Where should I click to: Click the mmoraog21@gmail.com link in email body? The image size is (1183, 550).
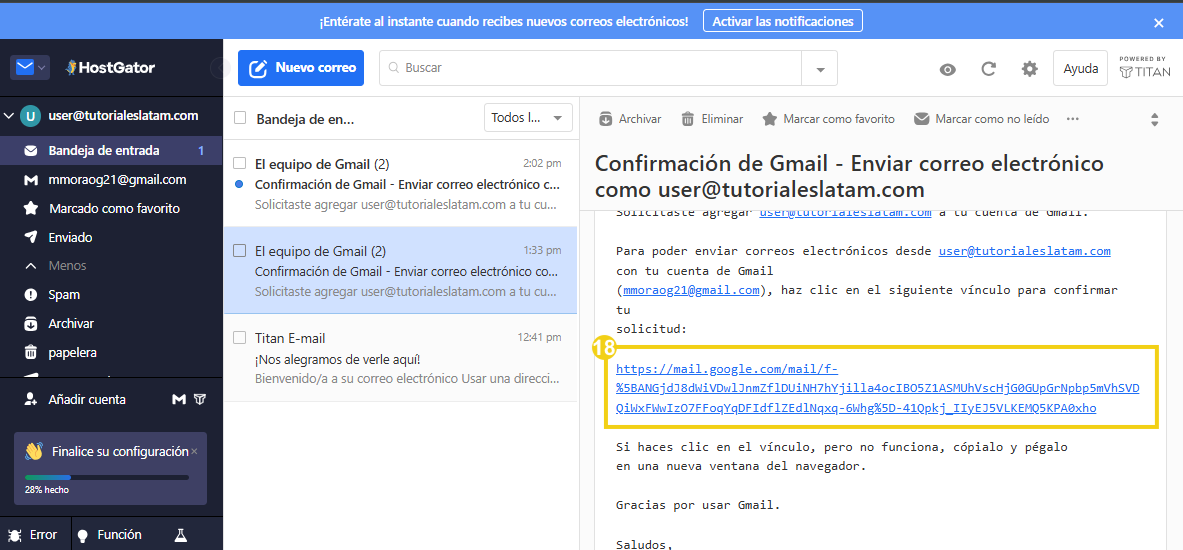coord(691,290)
